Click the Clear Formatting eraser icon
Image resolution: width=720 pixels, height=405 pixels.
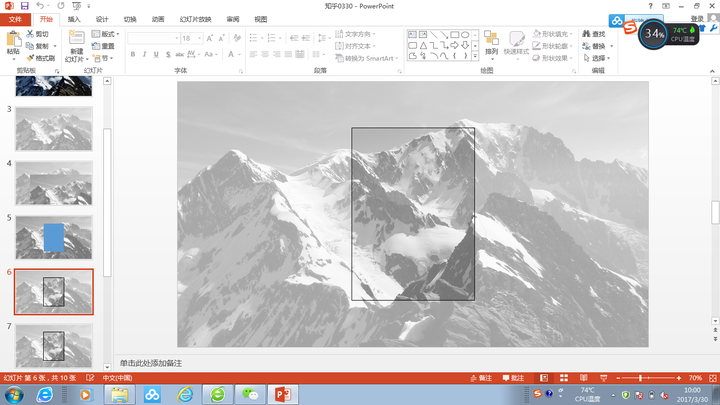pos(237,38)
